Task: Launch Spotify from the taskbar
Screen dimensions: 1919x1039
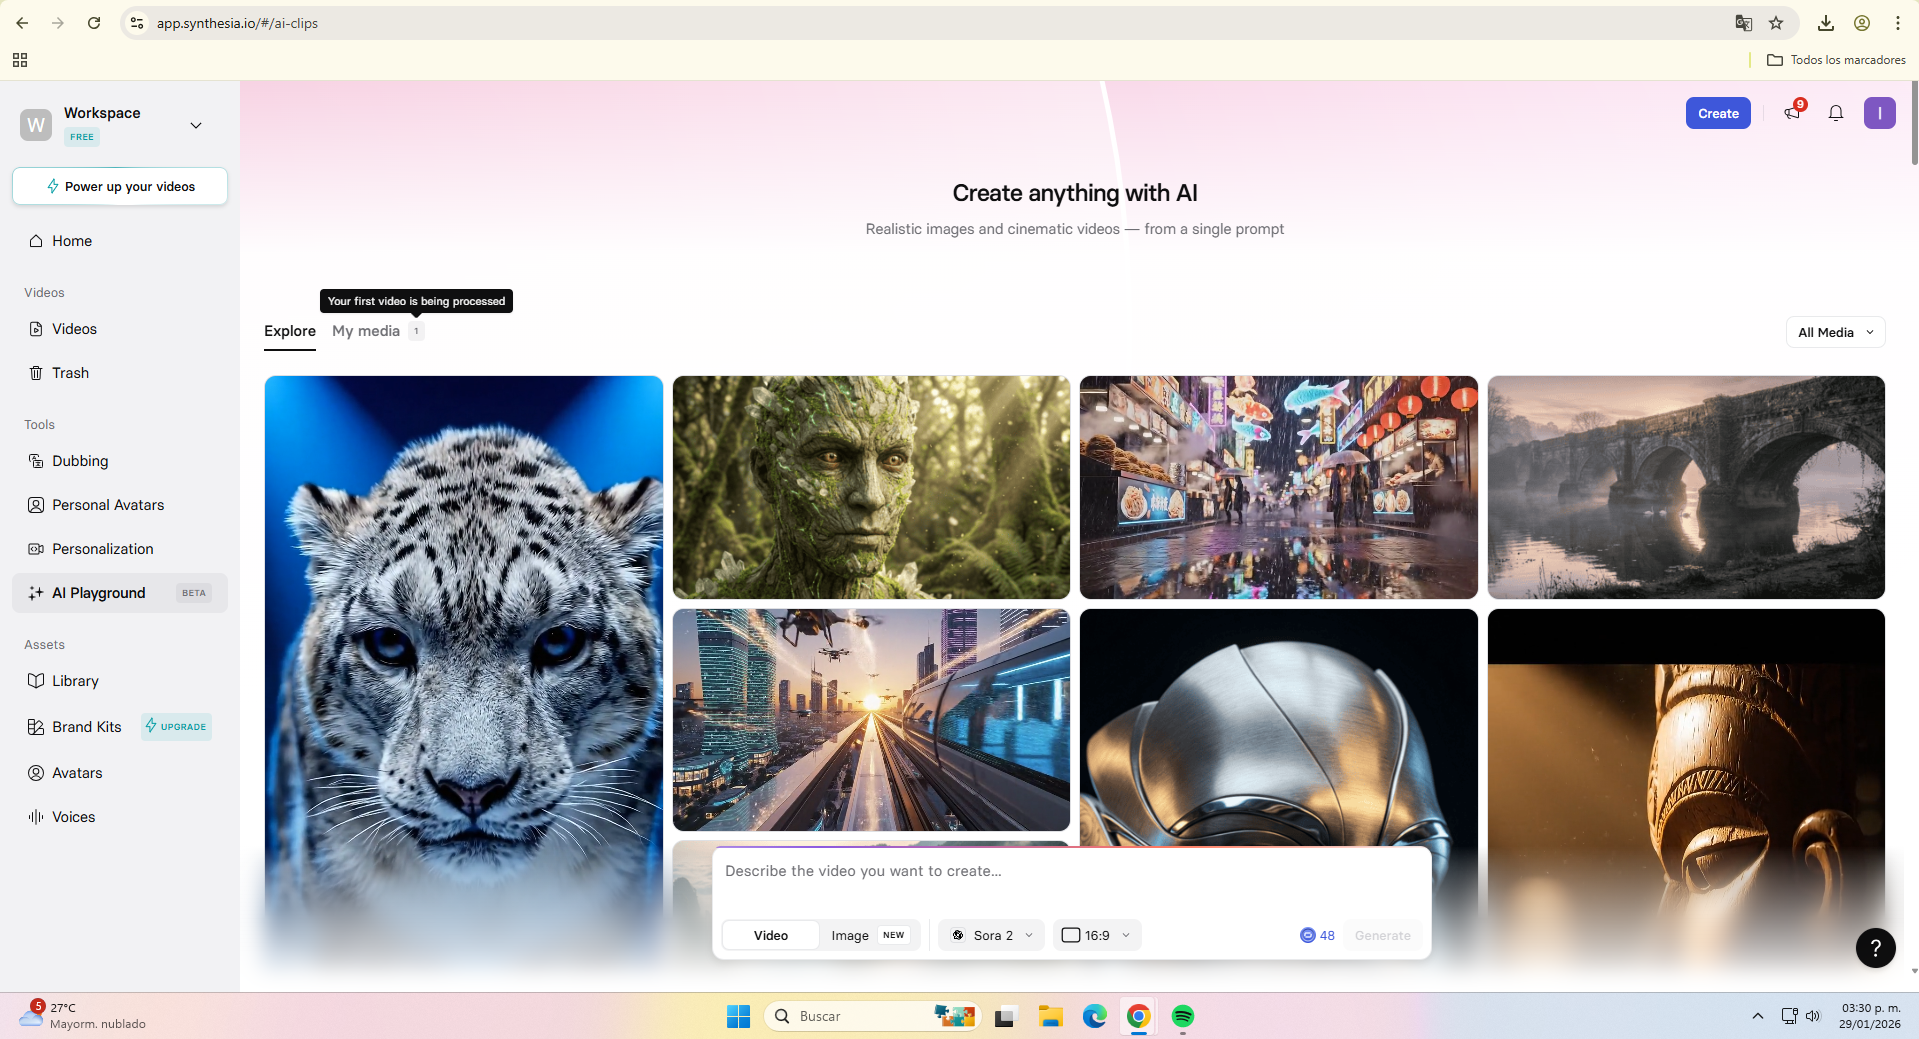Action: pyautogui.click(x=1182, y=1016)
